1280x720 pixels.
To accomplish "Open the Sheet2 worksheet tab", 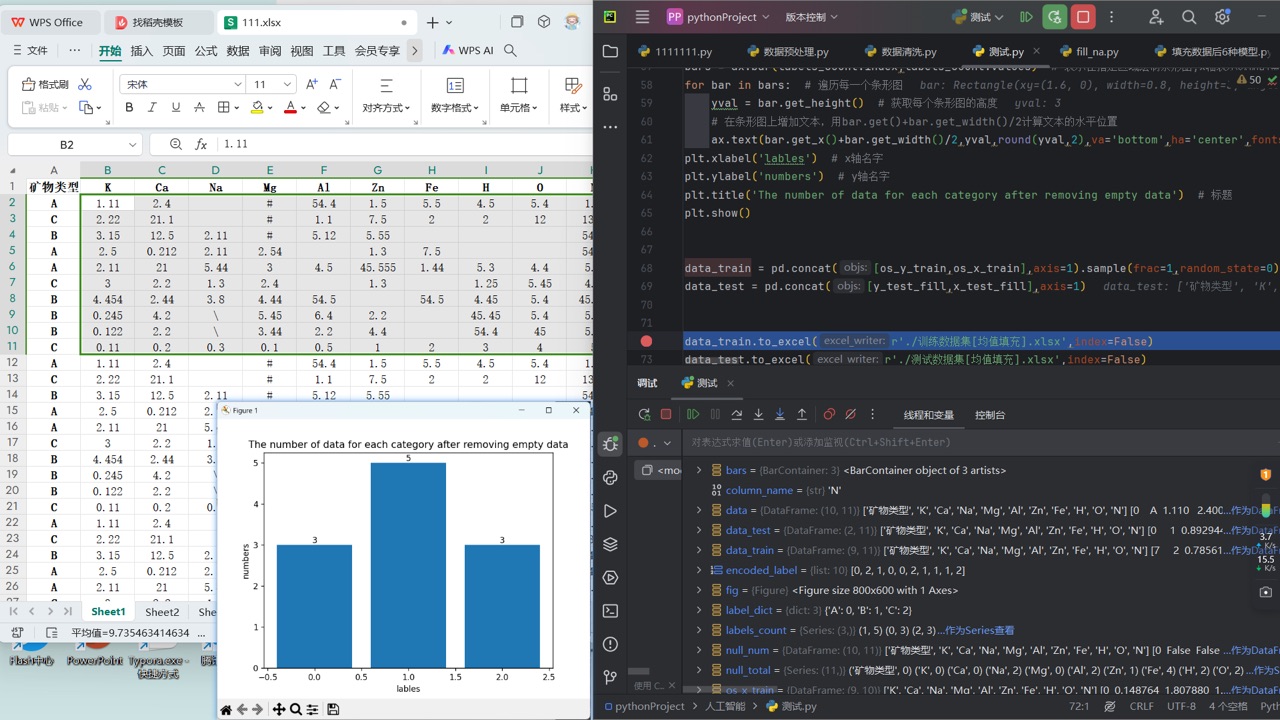I will coord(162,612).
